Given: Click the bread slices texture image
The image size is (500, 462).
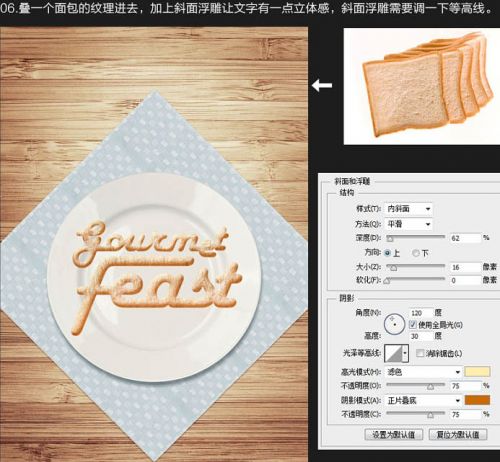Looking at the screenshot, I should (422, 86).
